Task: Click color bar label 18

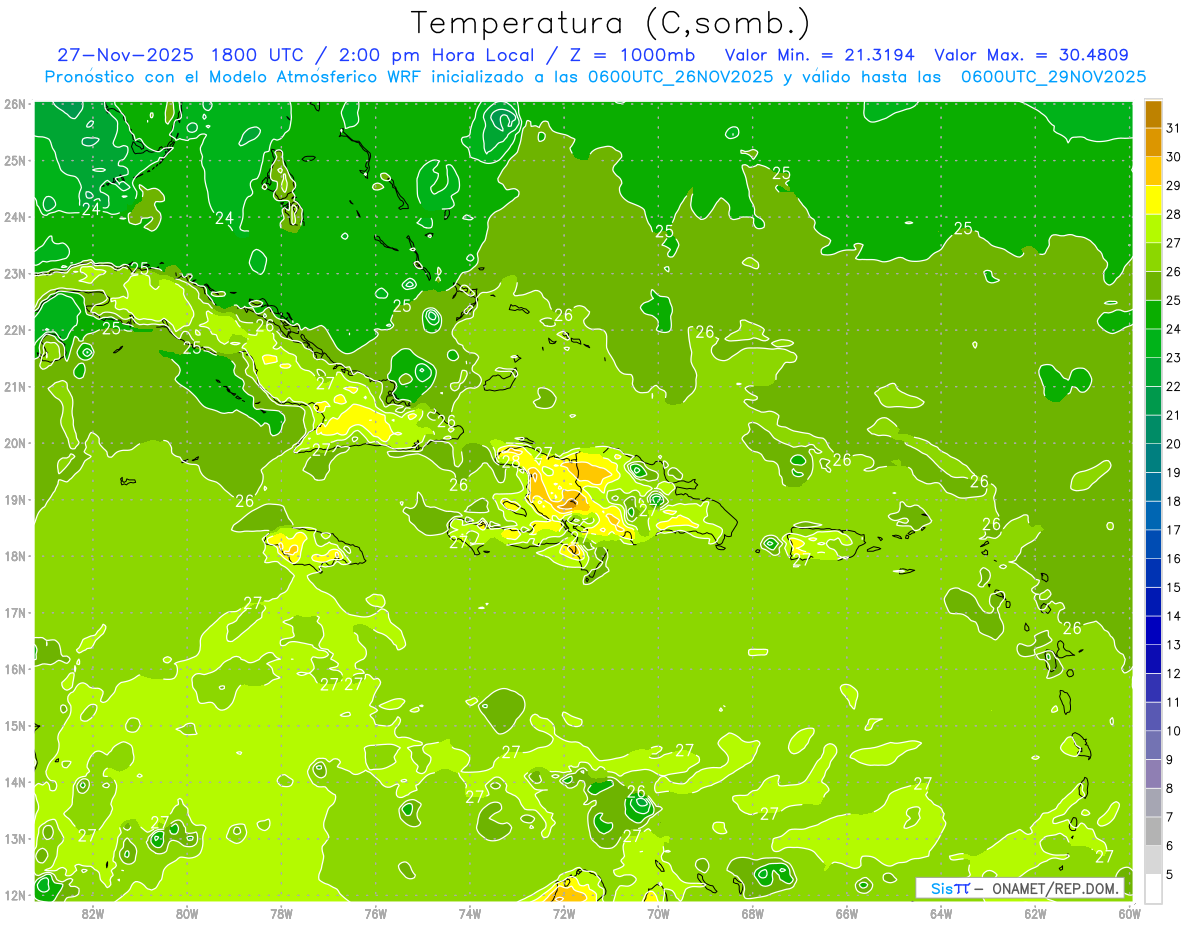Action: [1174, 501]
